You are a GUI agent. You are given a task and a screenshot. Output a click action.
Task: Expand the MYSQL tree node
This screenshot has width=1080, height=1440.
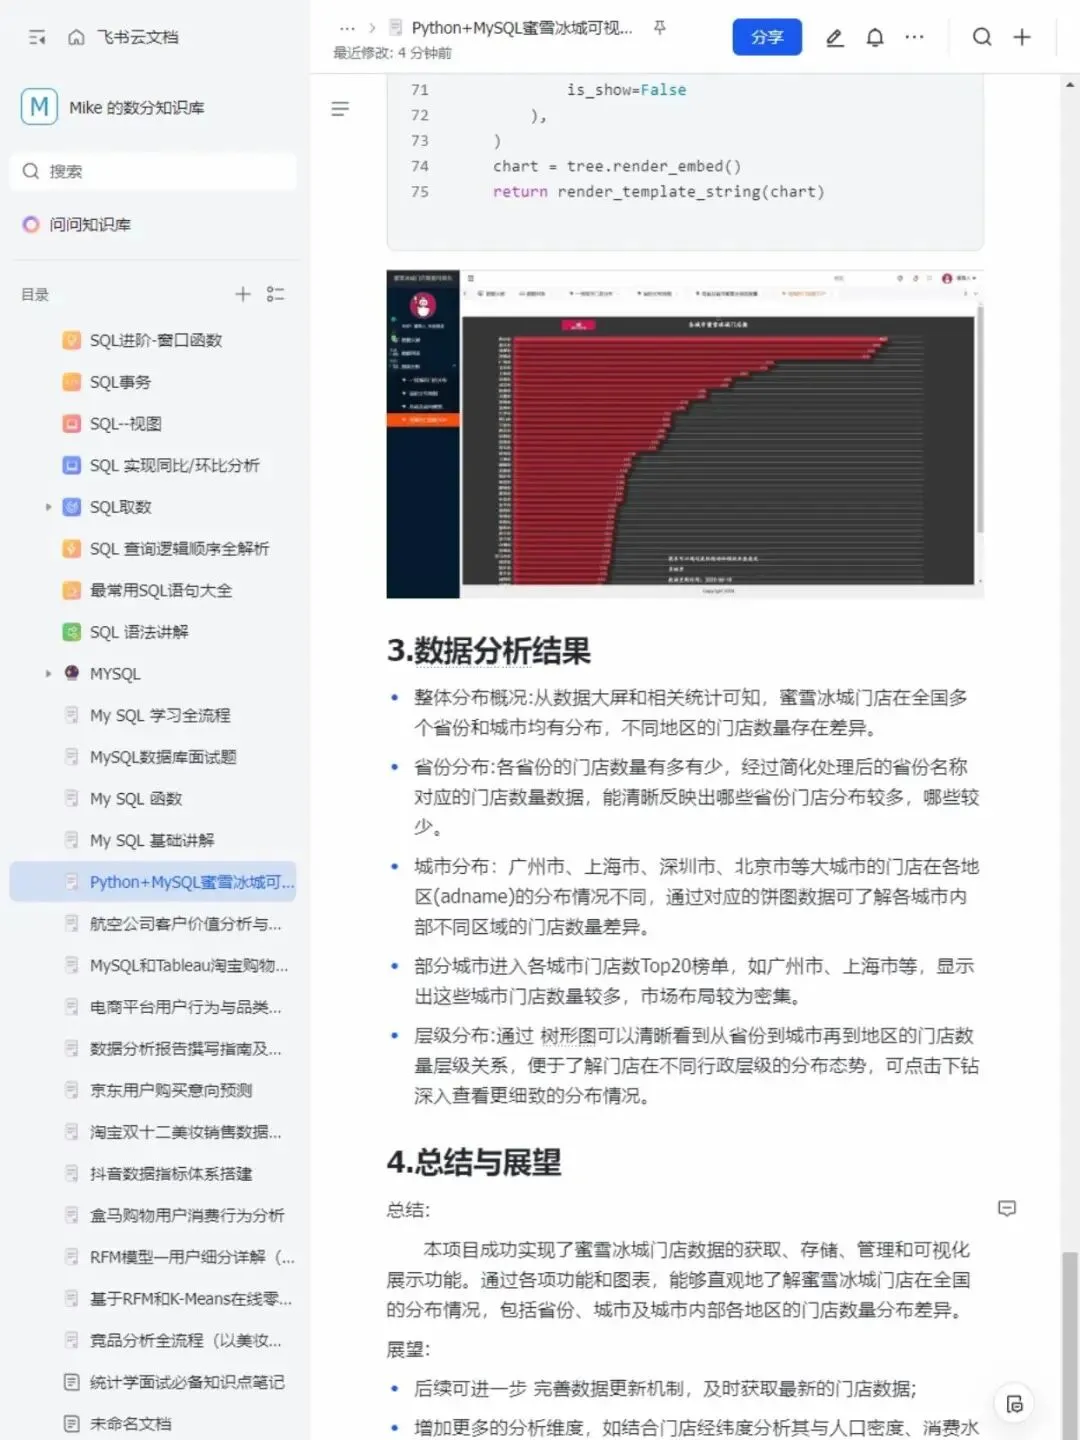(x=48, y=674)
